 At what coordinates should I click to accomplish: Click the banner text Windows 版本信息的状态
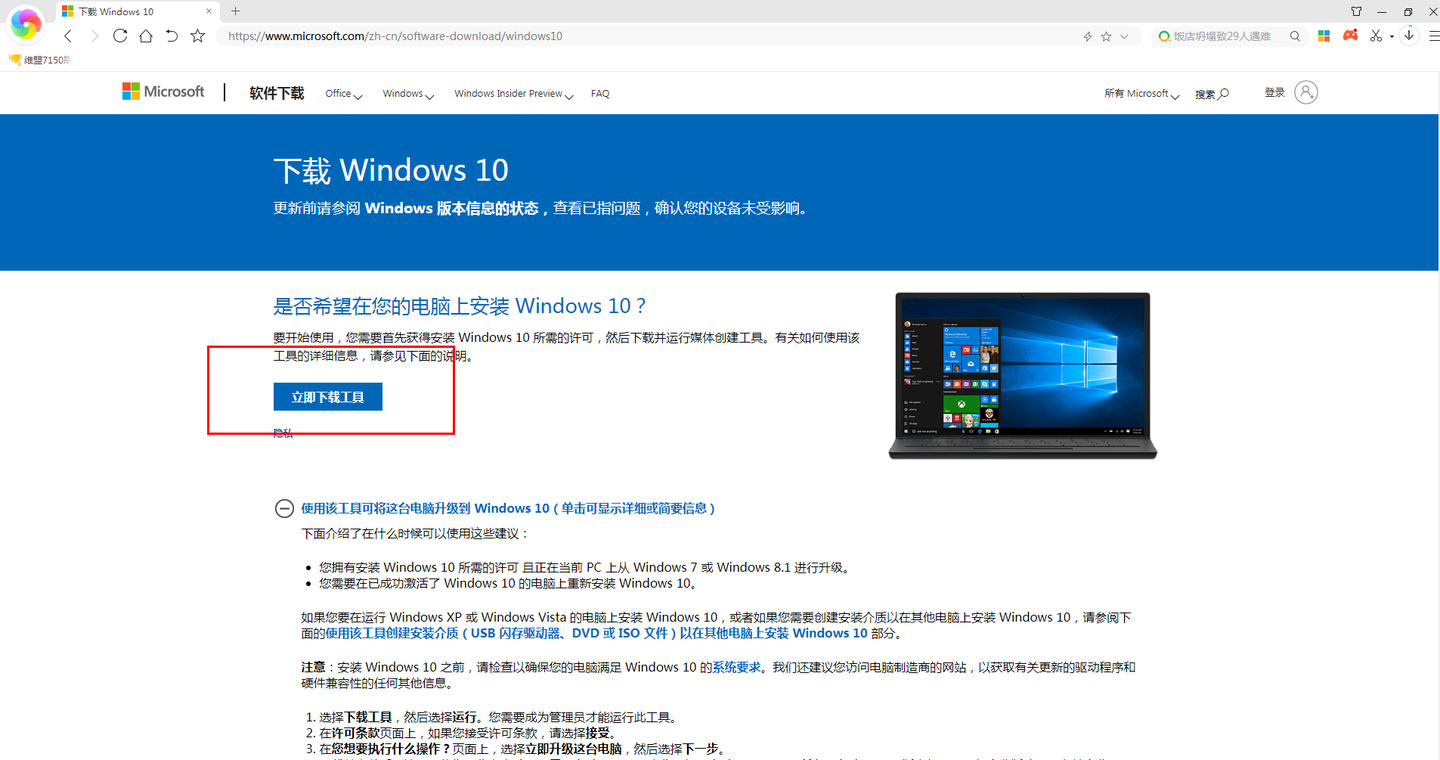(x=452, y=209)
